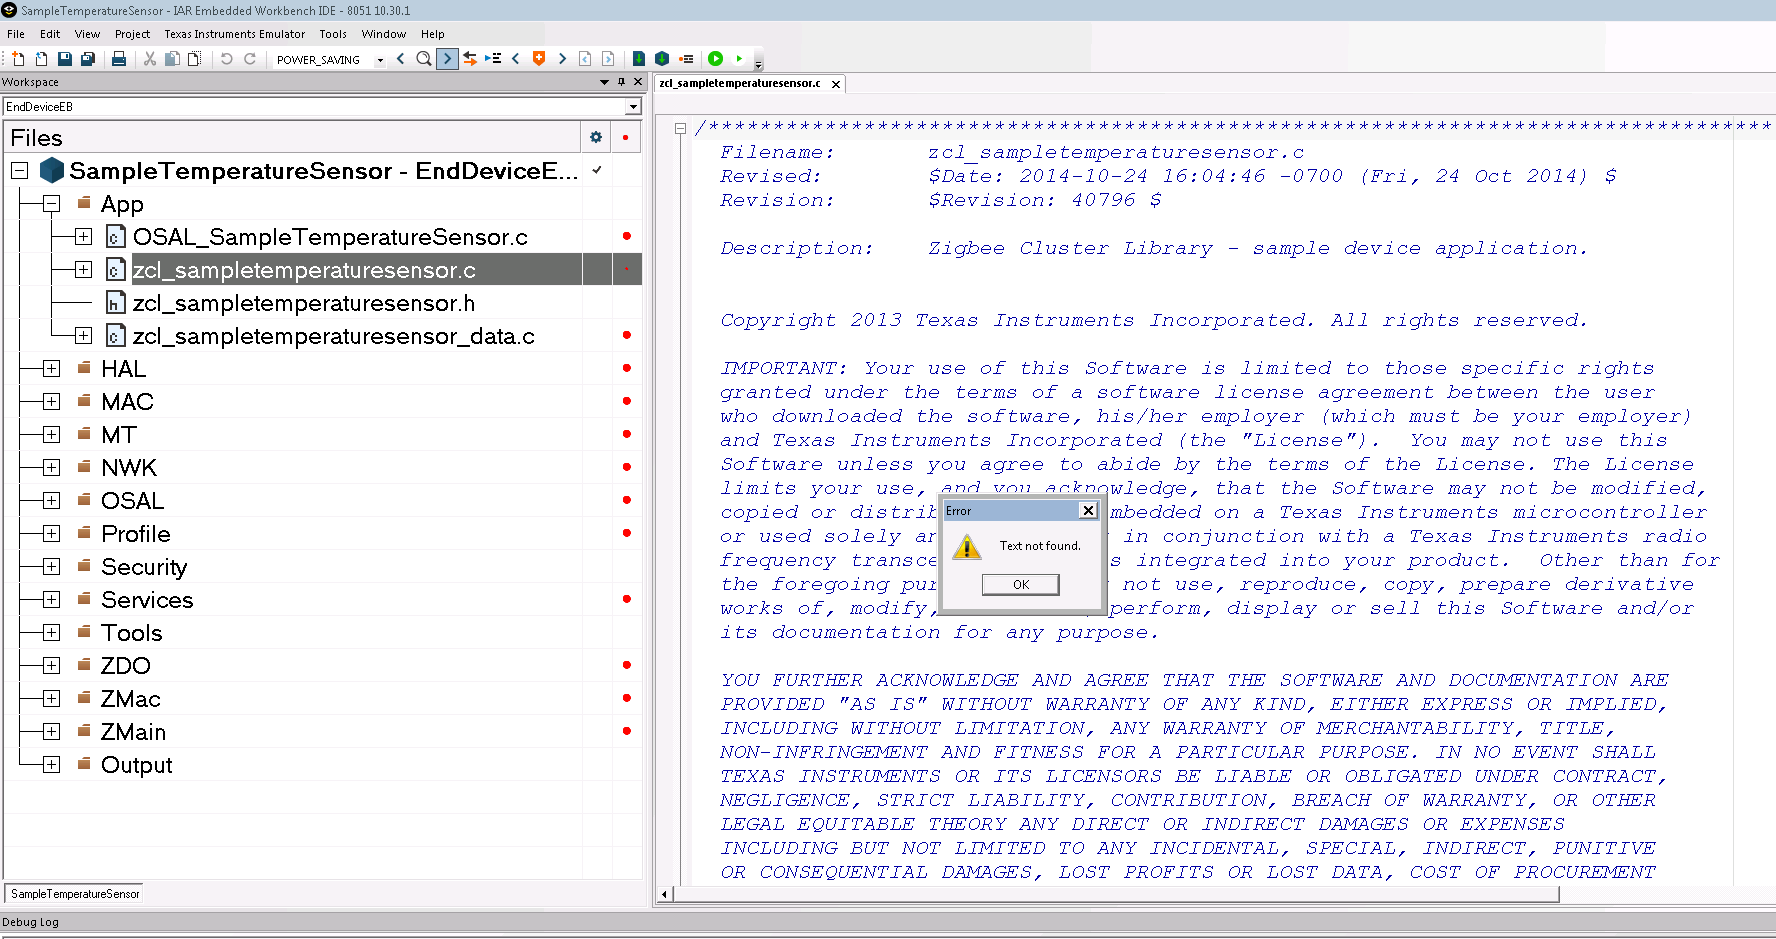Click the Debug Log panel title
Viewport: 1776px width, 939px height.
(x=30, y=922)
